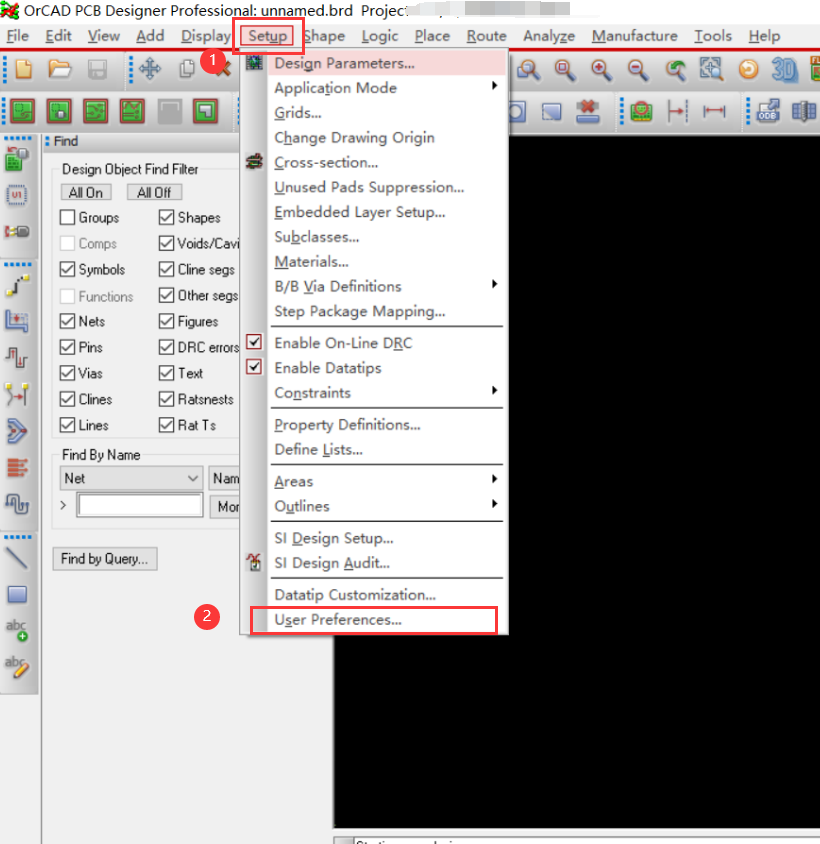This screenshot has width=820, height=844.
Task: Click the Place component U1 sidebar icon
Action: point(17,195)
